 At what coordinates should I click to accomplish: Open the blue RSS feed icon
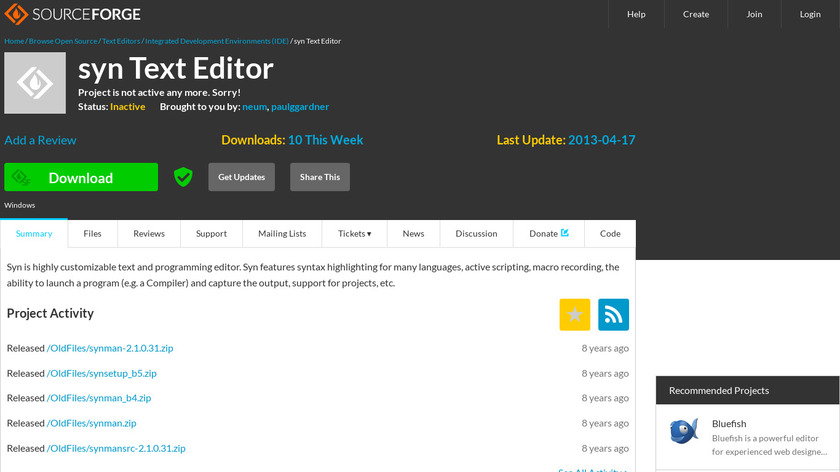point(613,314)
